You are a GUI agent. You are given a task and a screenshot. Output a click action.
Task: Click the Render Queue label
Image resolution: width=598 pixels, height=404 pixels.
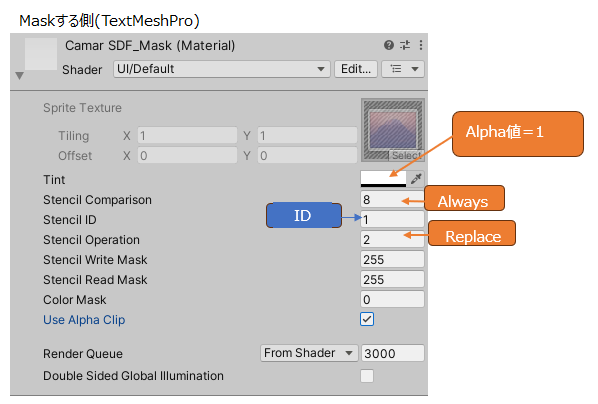(x=83, y=354)
